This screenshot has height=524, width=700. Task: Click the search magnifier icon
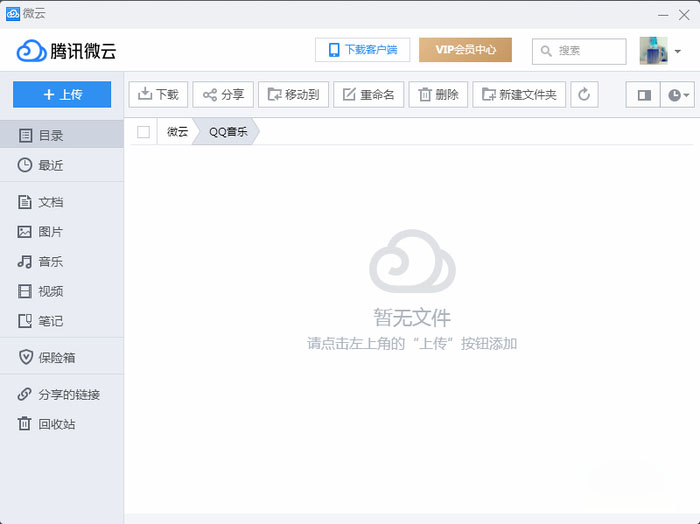(x=546, y=51)
